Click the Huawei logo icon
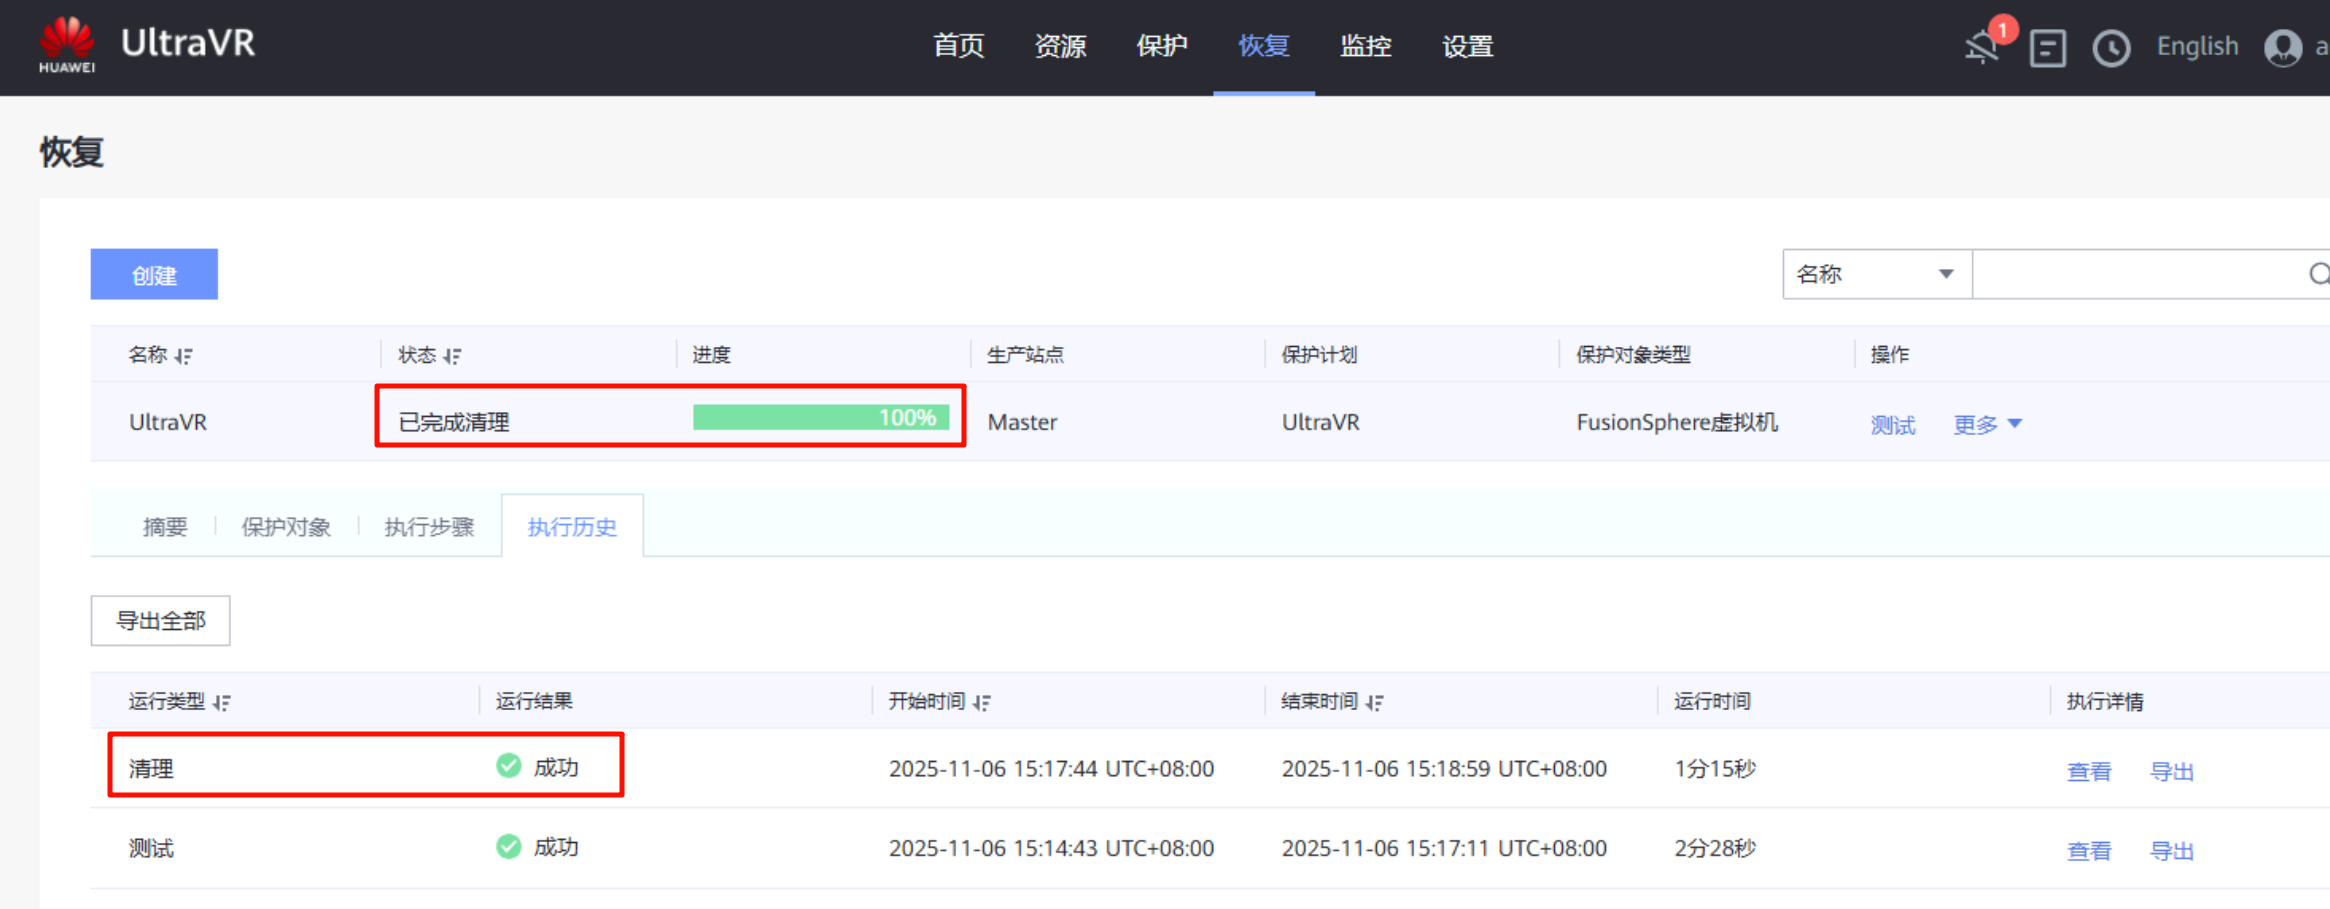 [67, 44]
